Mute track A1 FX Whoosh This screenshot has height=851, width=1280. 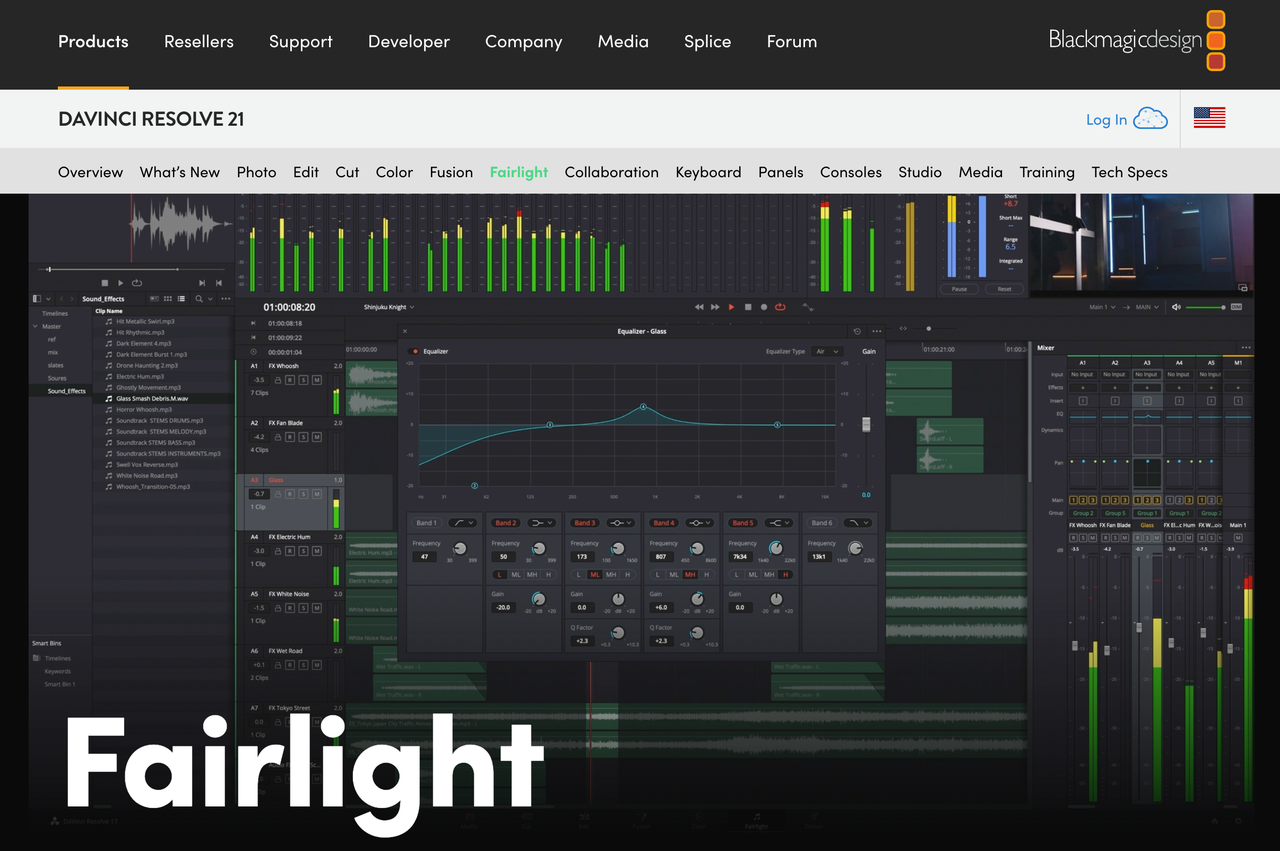[317, 380]
